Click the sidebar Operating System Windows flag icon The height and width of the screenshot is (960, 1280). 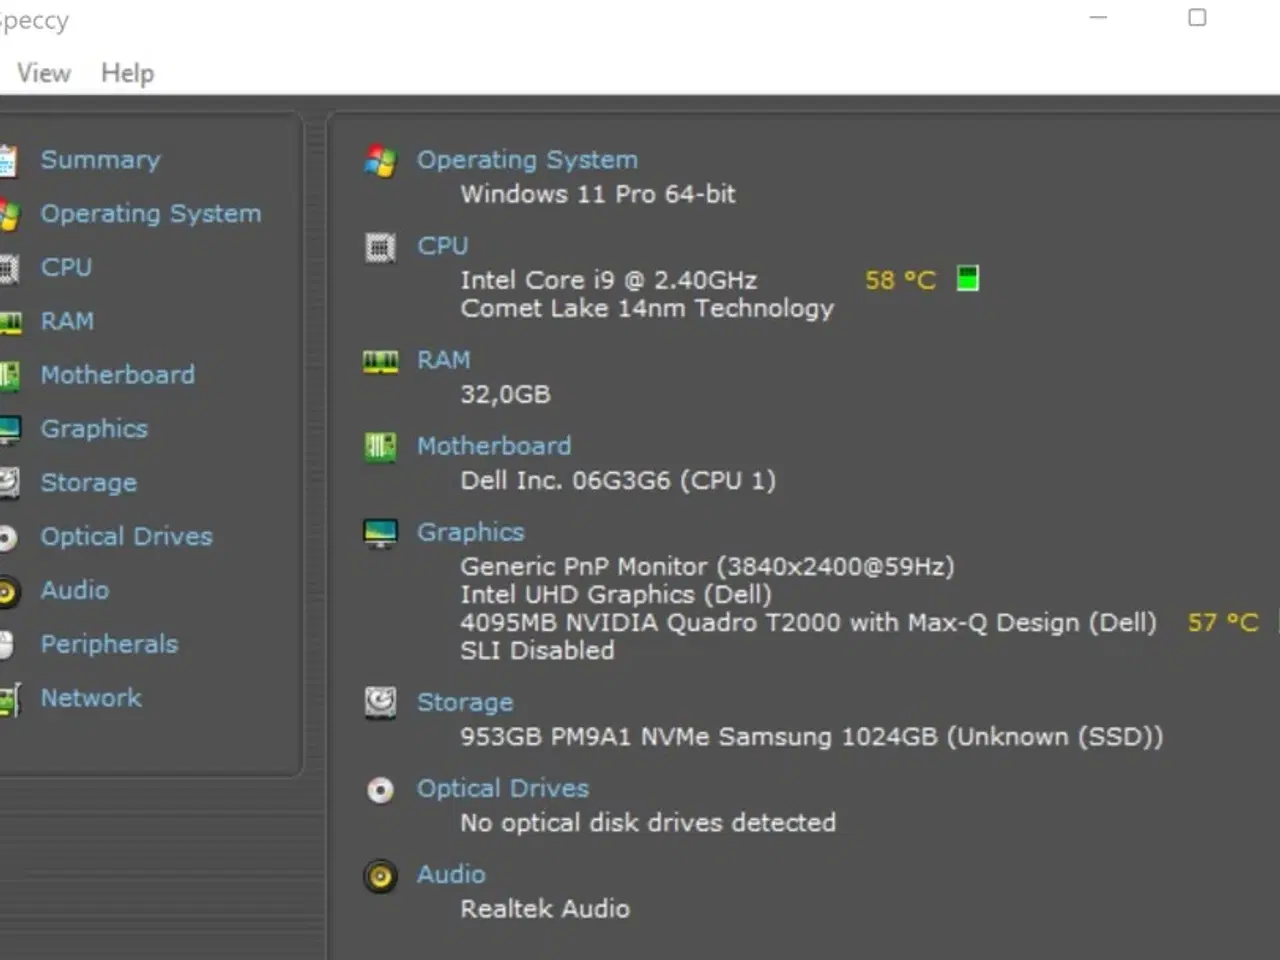(8, 215)
